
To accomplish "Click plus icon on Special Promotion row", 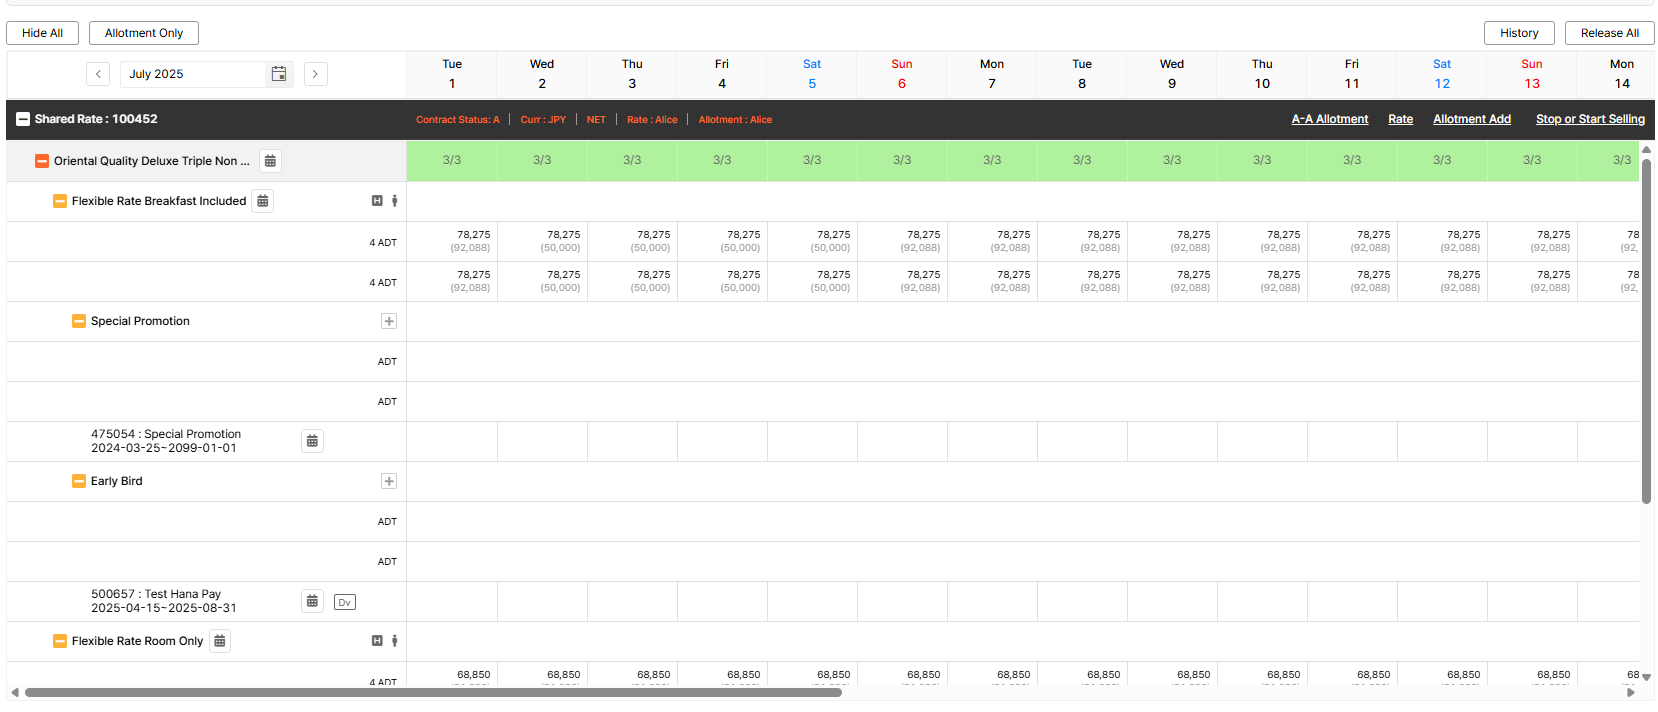I will (389, 321).
